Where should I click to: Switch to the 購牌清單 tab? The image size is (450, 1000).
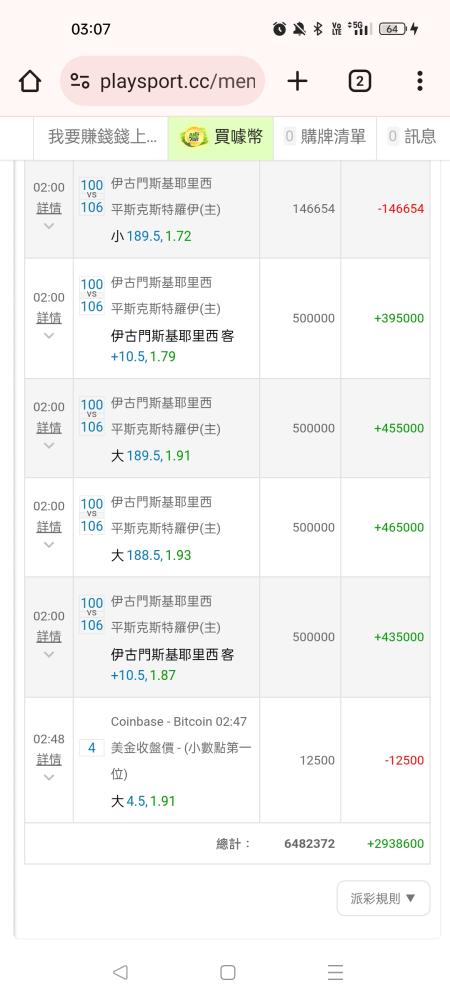pos(325,136)
